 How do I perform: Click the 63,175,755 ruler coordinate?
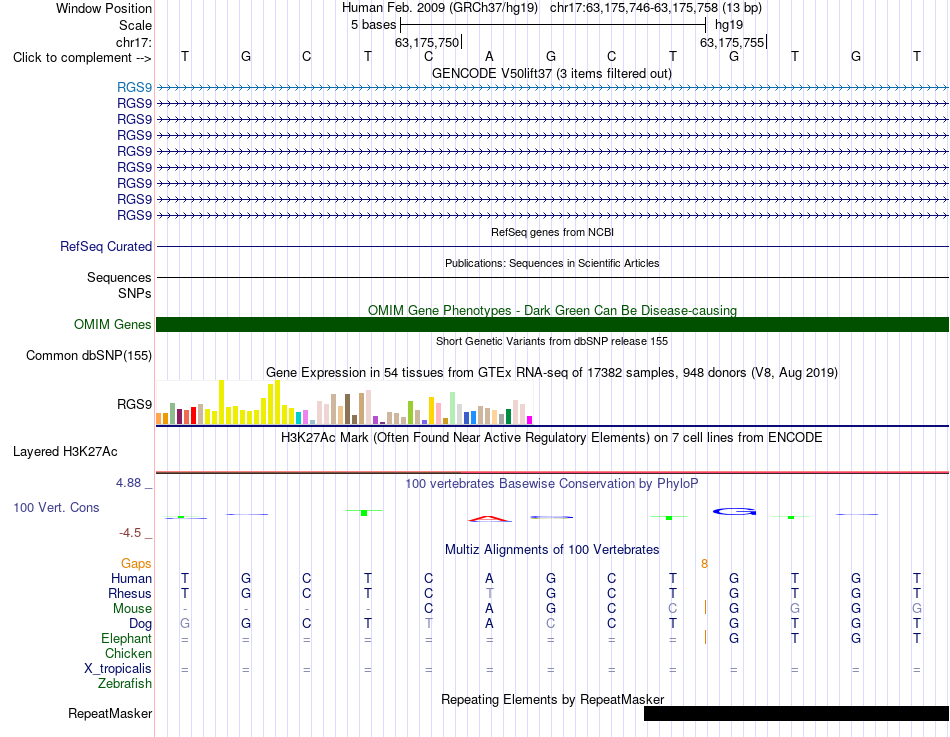(x=732, y=42)
